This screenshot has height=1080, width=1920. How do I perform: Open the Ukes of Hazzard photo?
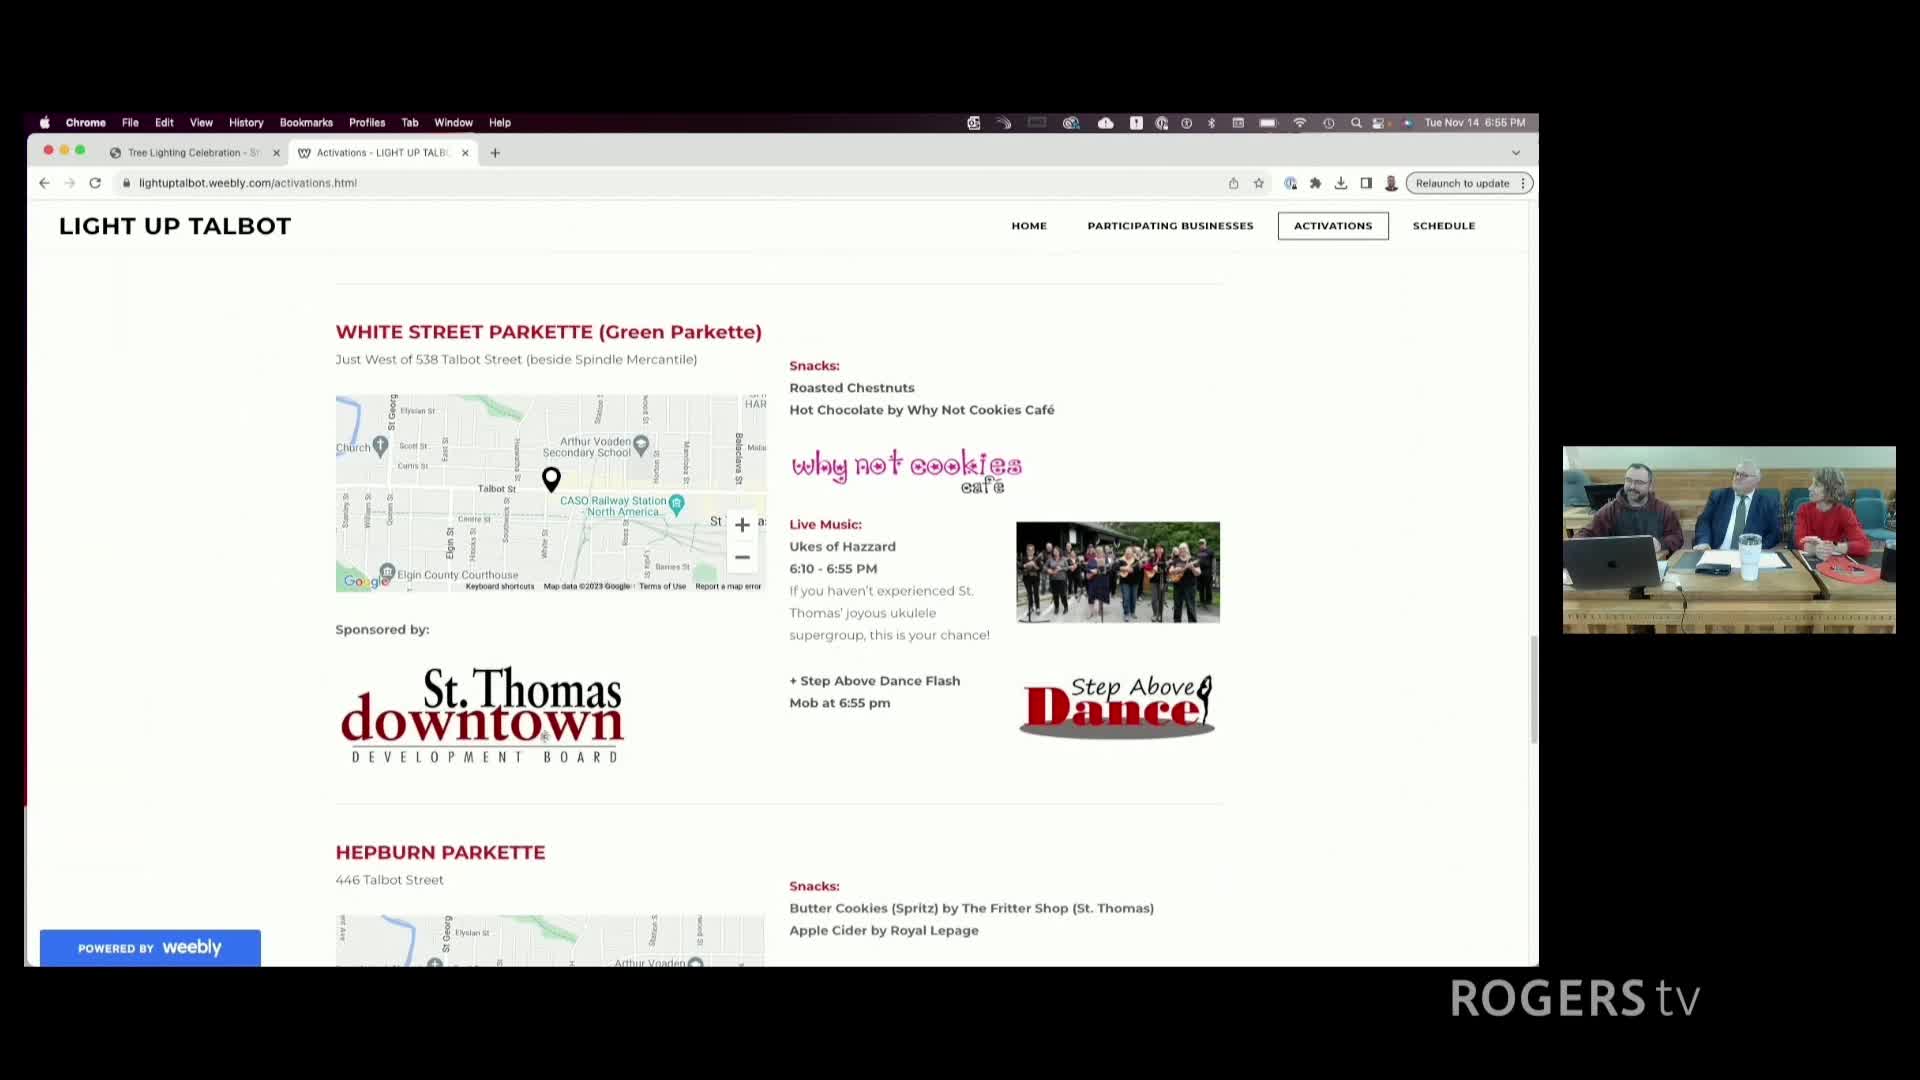[x=1118, y=572]
